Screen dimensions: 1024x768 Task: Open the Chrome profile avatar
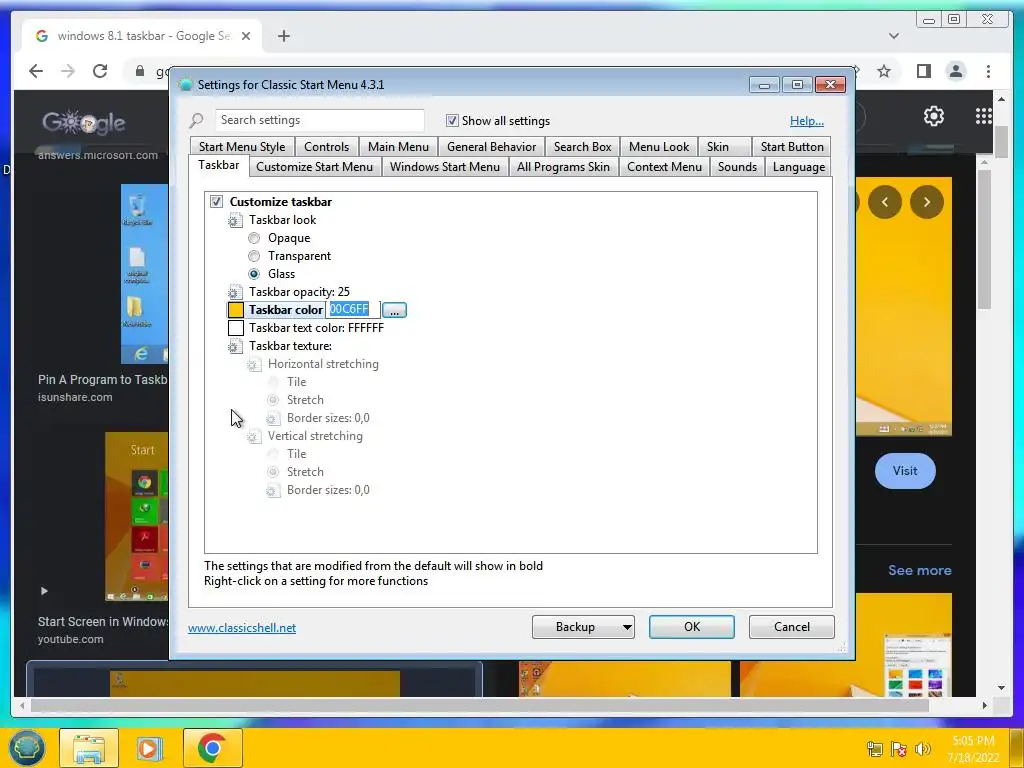point(955,71)
